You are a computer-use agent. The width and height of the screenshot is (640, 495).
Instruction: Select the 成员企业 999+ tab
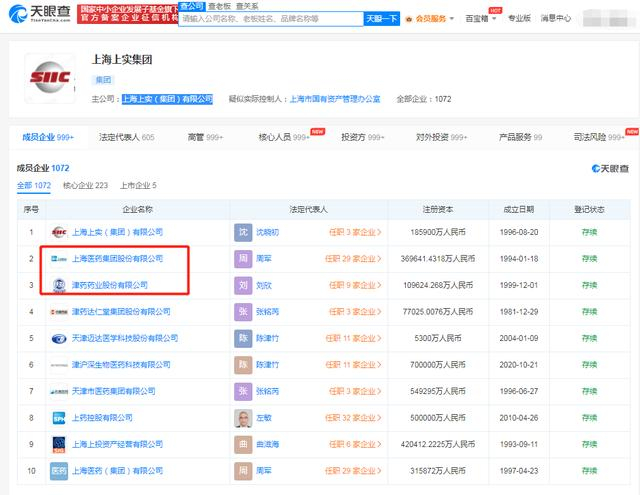pos(48,138)
